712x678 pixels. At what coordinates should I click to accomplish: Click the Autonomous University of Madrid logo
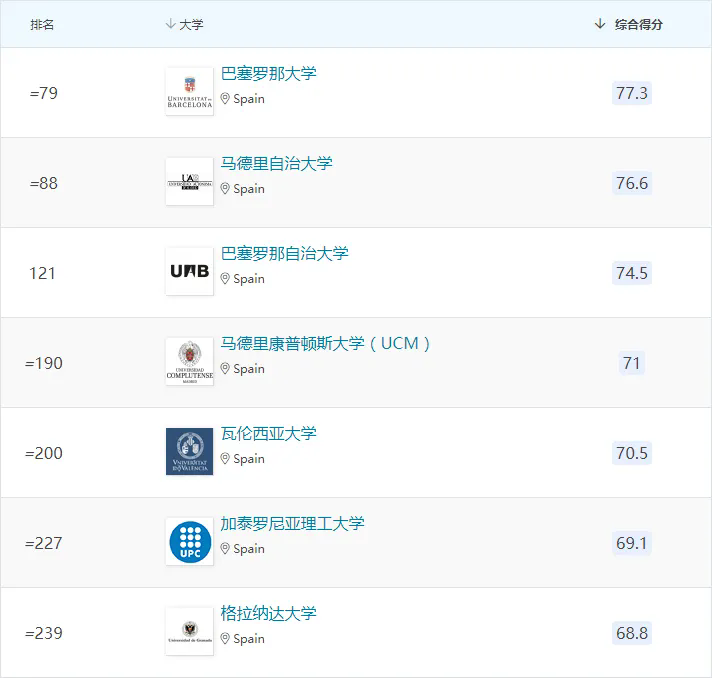(189, 181)
